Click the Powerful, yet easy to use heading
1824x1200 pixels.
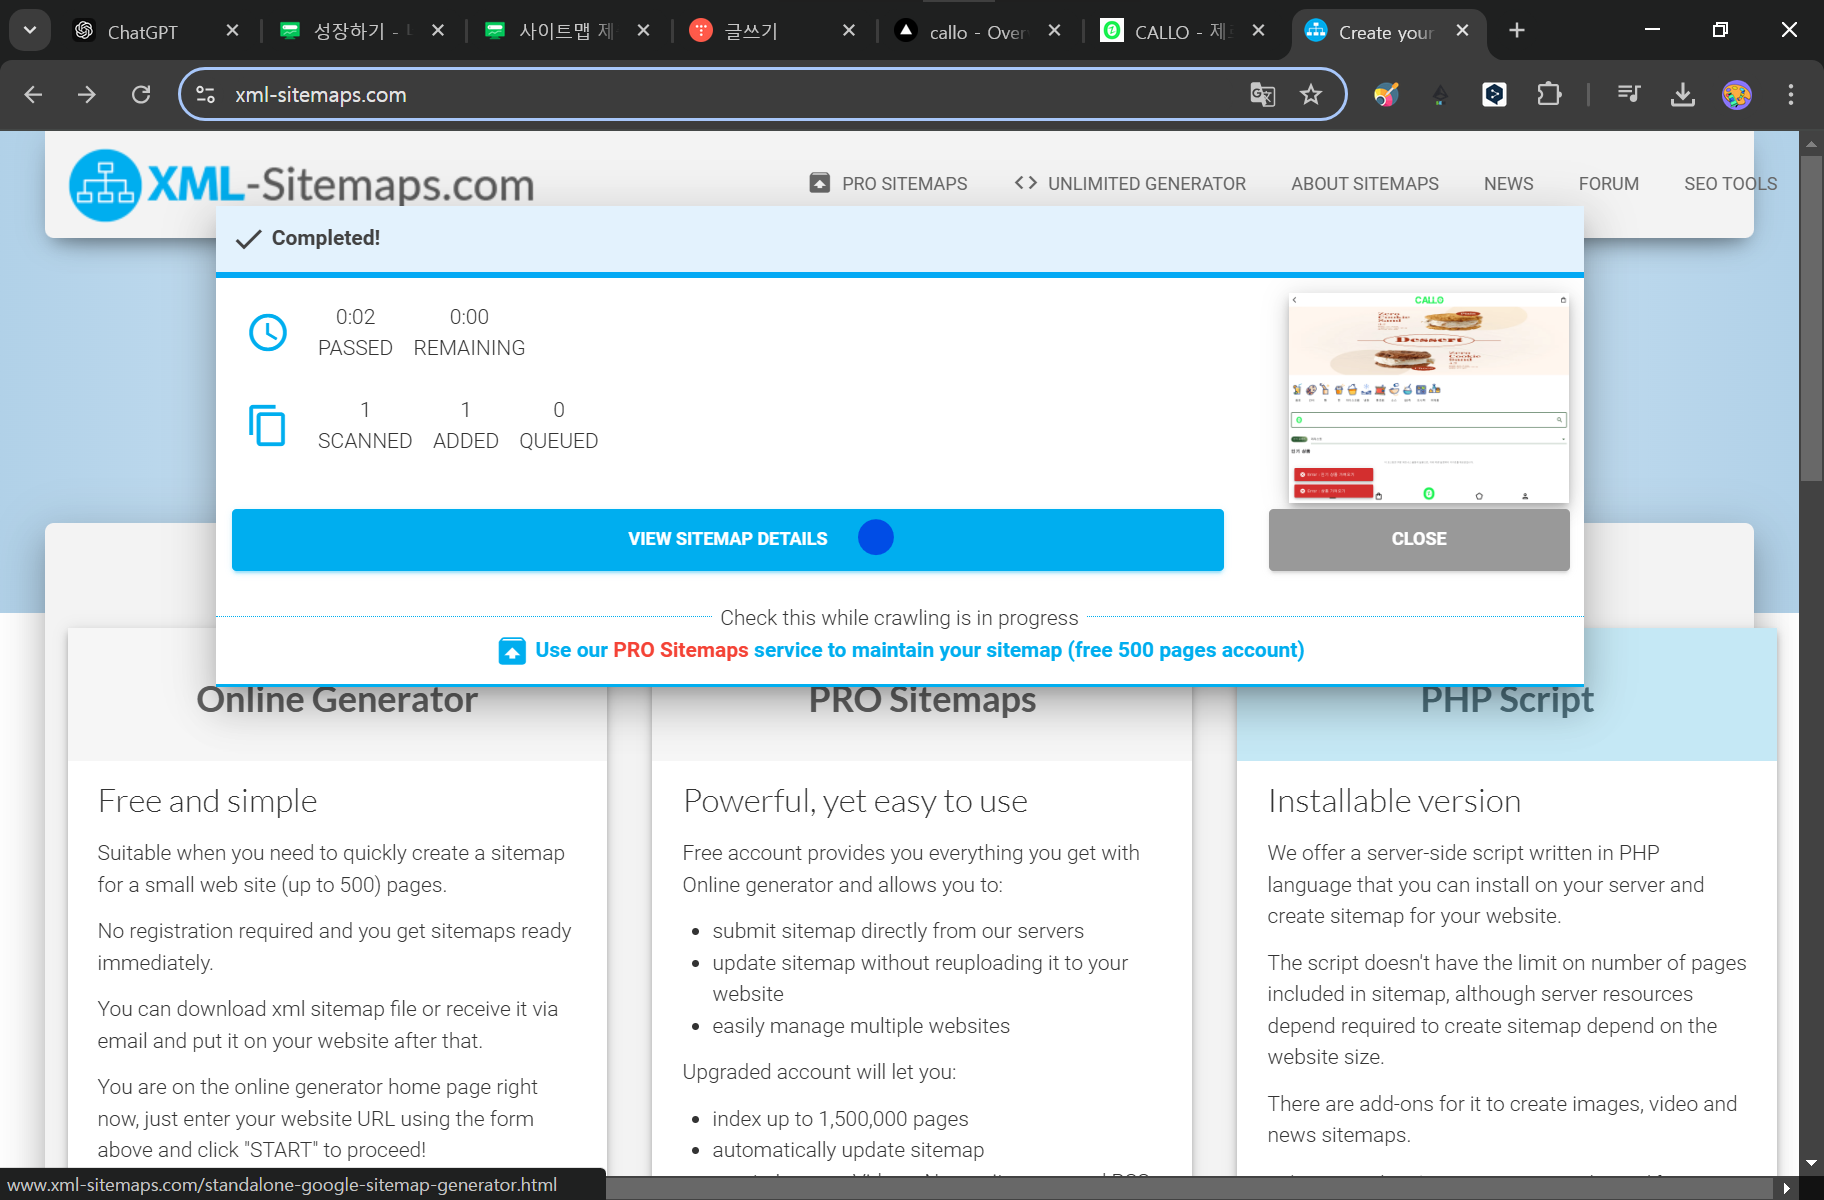[855, 801]
